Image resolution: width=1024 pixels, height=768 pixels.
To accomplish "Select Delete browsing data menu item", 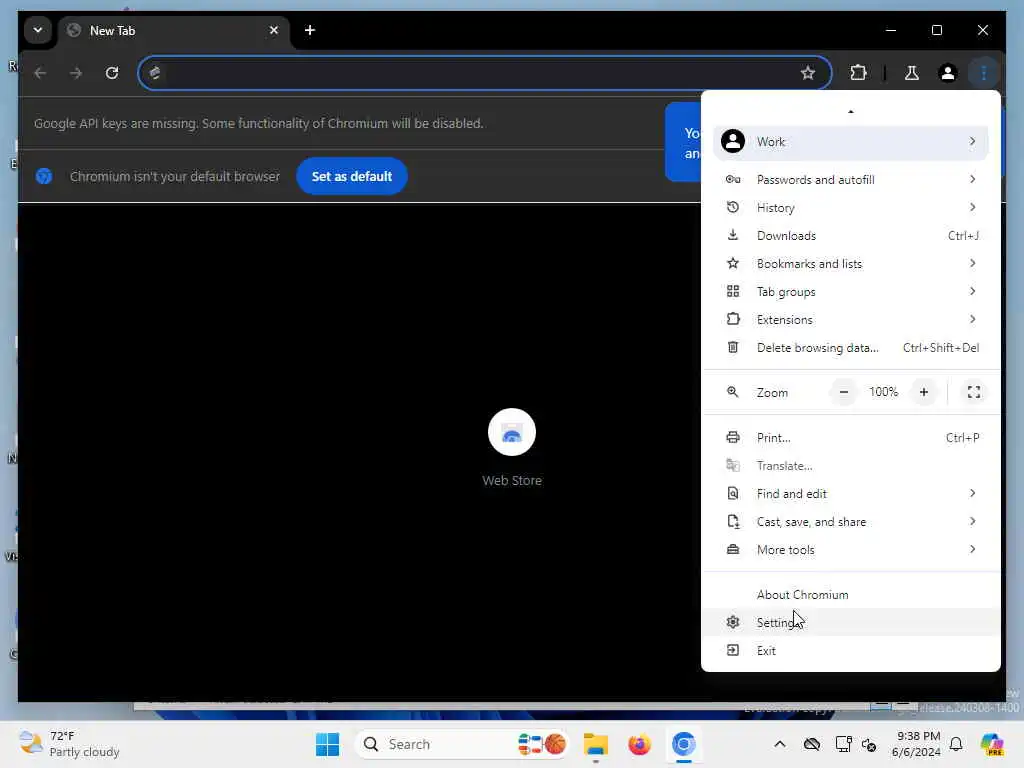I will click(850, 348).
